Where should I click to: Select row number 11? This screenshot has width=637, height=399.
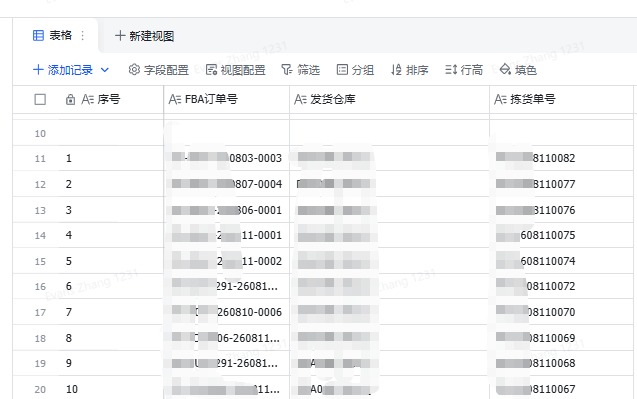point(40,158)
